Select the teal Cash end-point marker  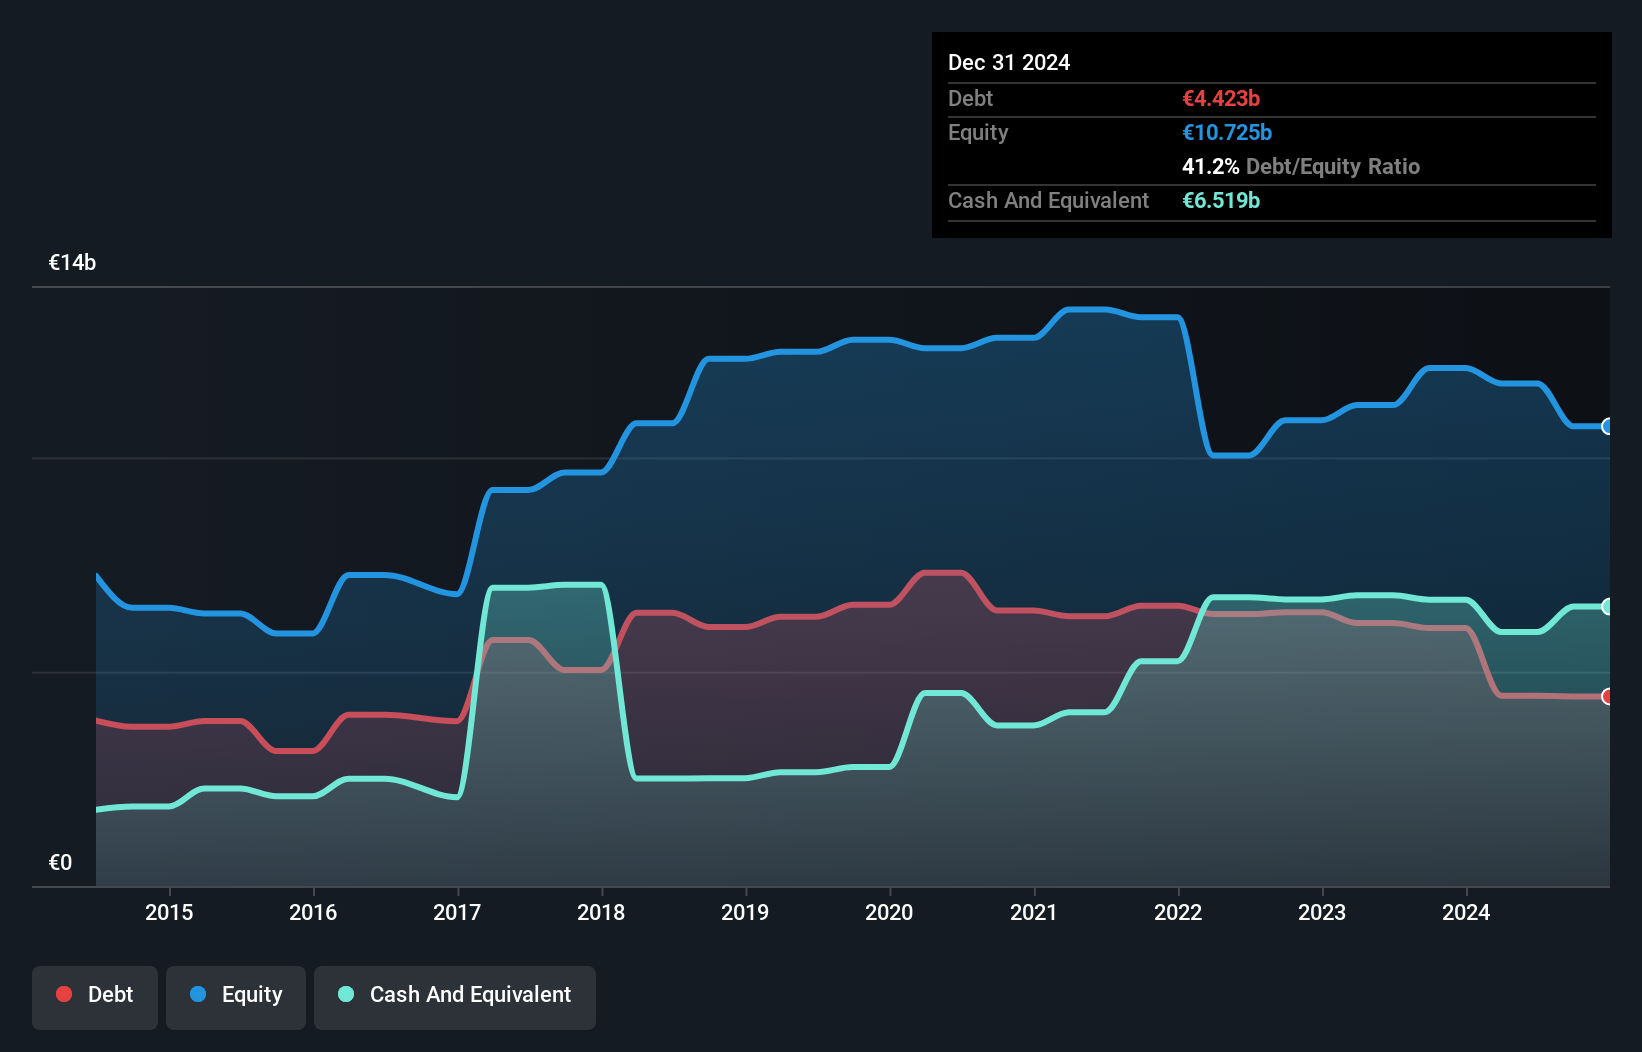point(1607,607)
